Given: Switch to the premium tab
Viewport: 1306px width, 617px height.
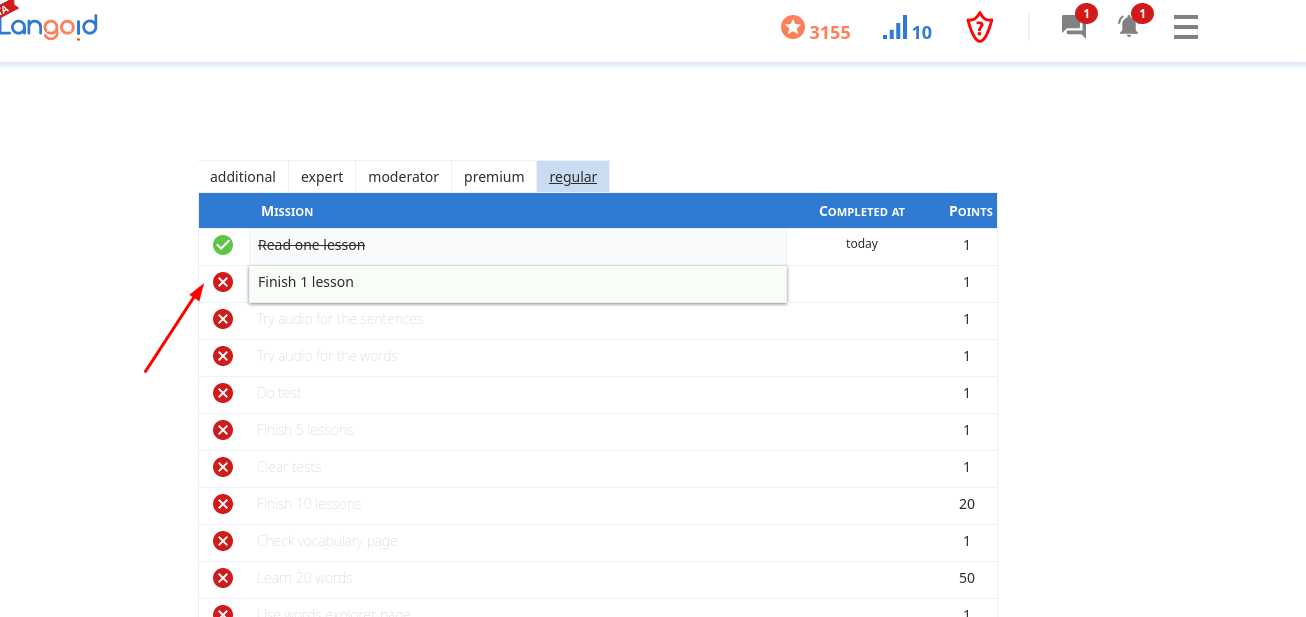Looking at the screenshot, I should tap(494, 177).
